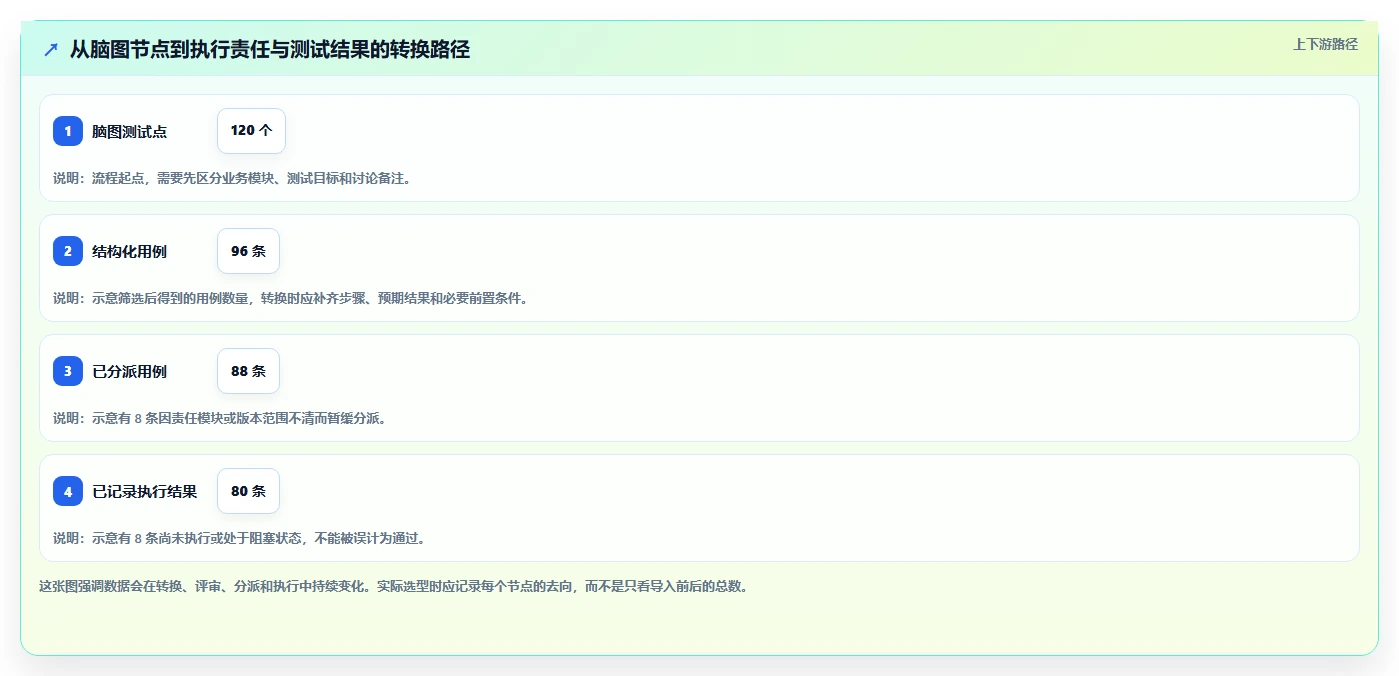Image resolution: width=1399 pixels, height=676 pixels.
Task: Click the 120 个 value chip
Action: coord(251,131)
